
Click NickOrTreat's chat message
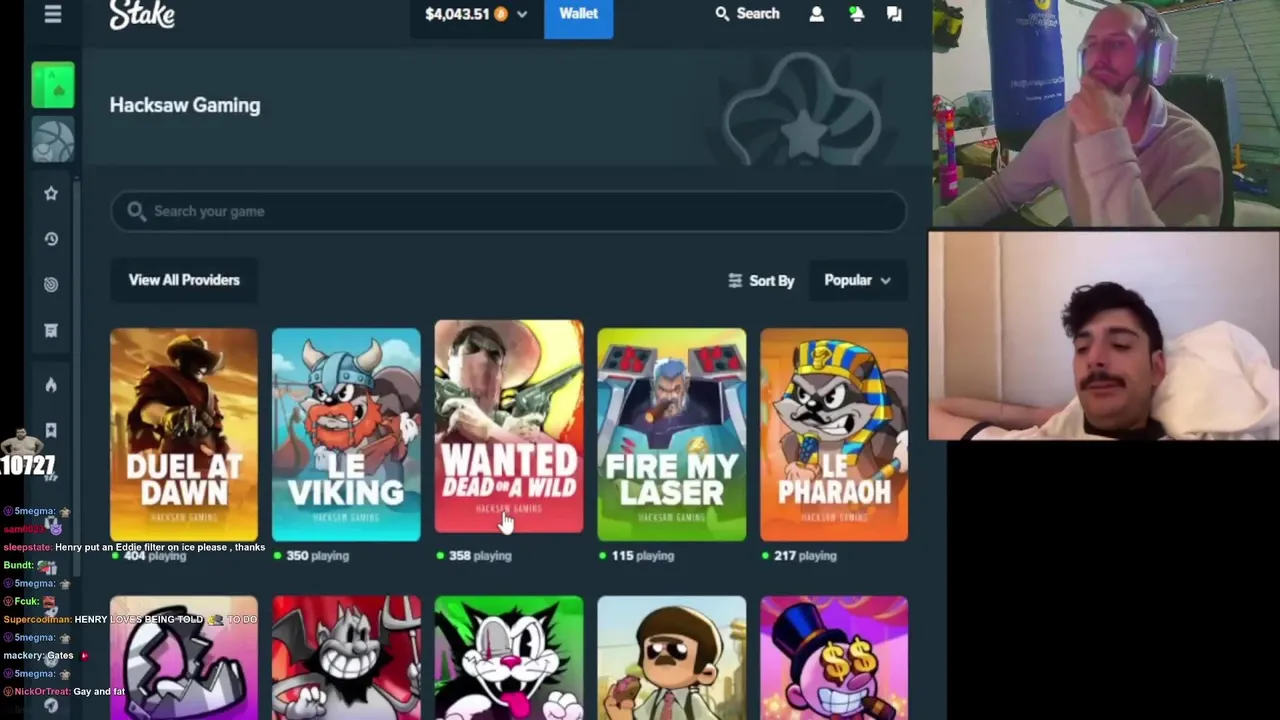(x=64, y=691)
